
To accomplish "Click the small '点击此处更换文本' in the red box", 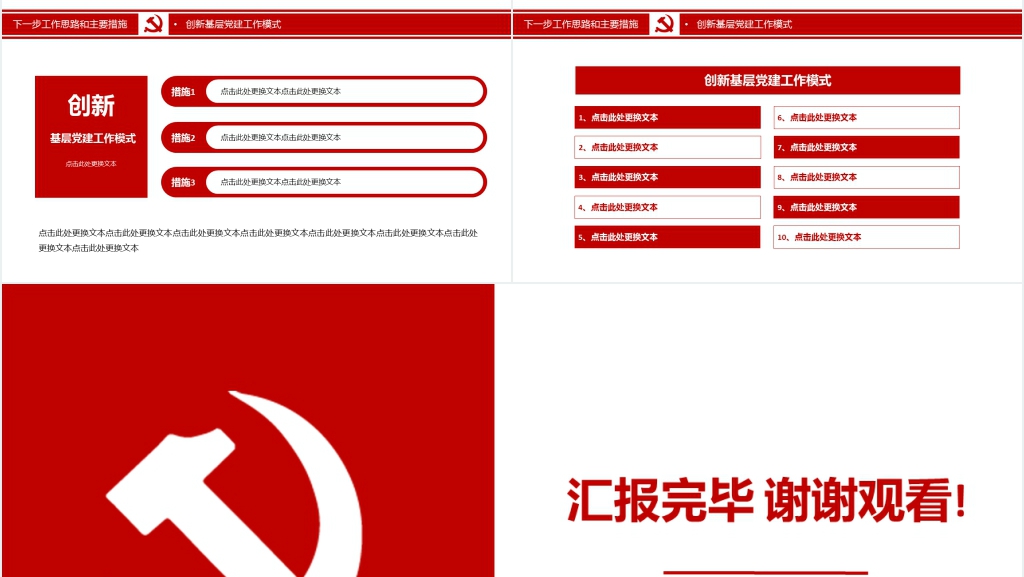I will point(91,164).
